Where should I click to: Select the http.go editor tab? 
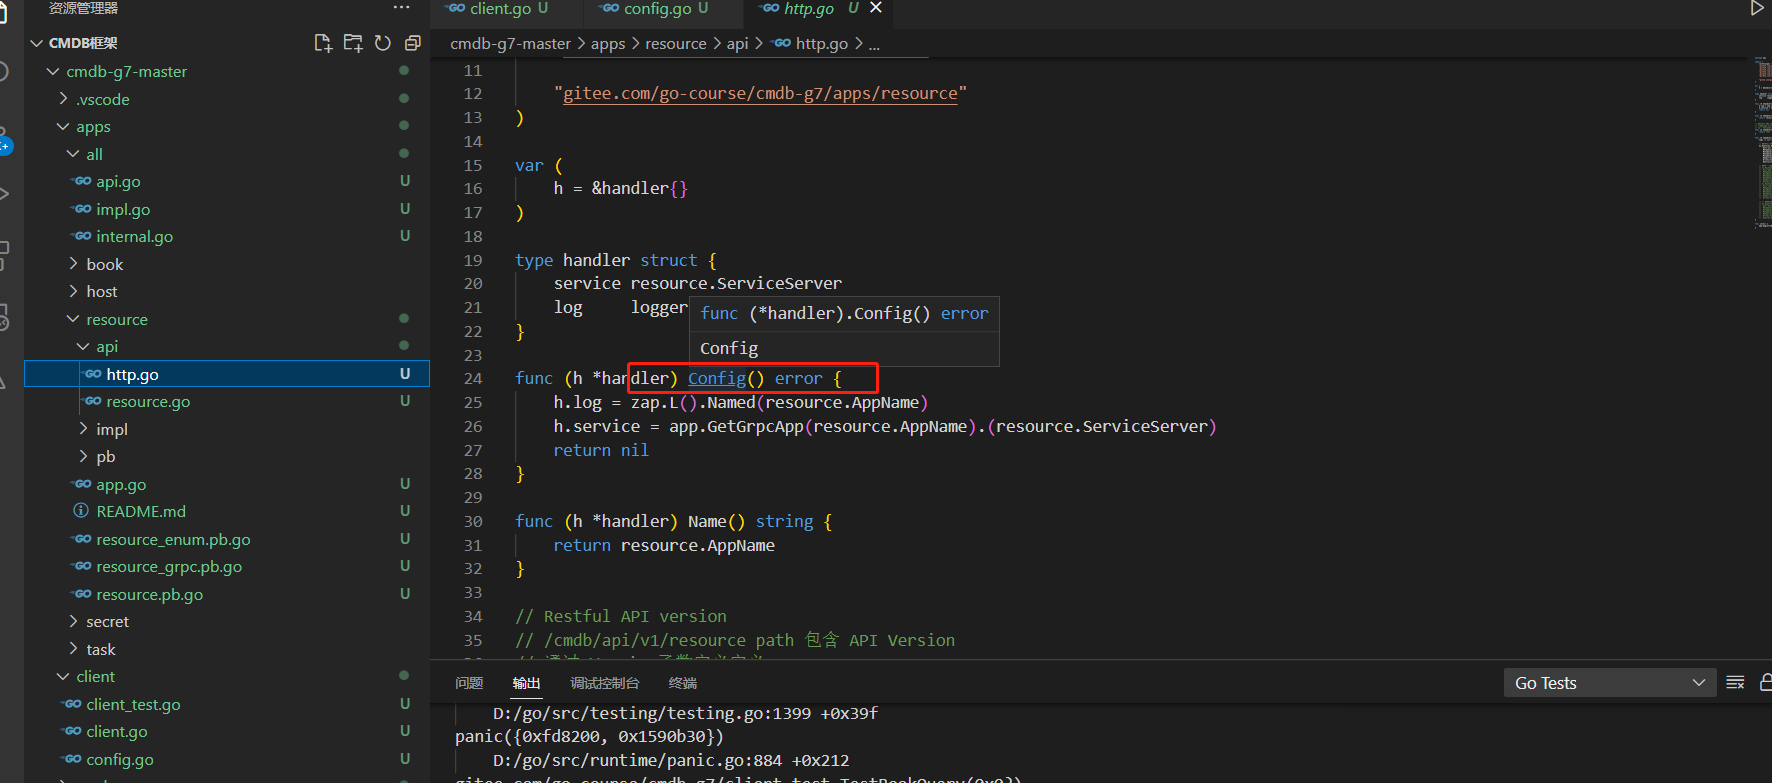point(808,9)
